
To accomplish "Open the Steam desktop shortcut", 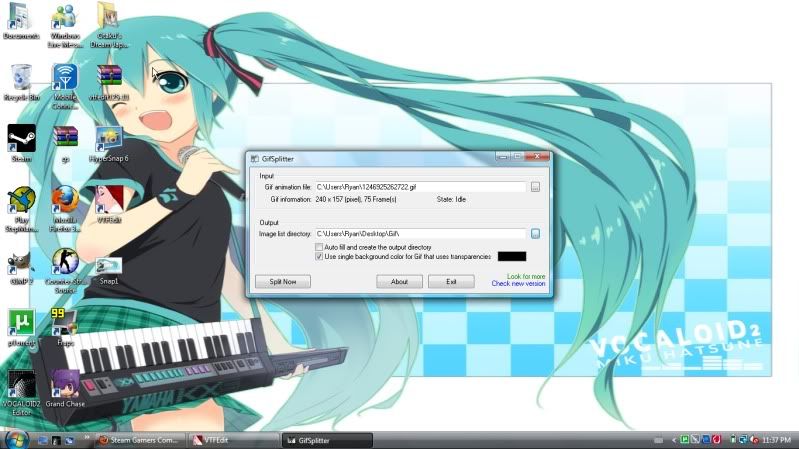I will [20, 138].
